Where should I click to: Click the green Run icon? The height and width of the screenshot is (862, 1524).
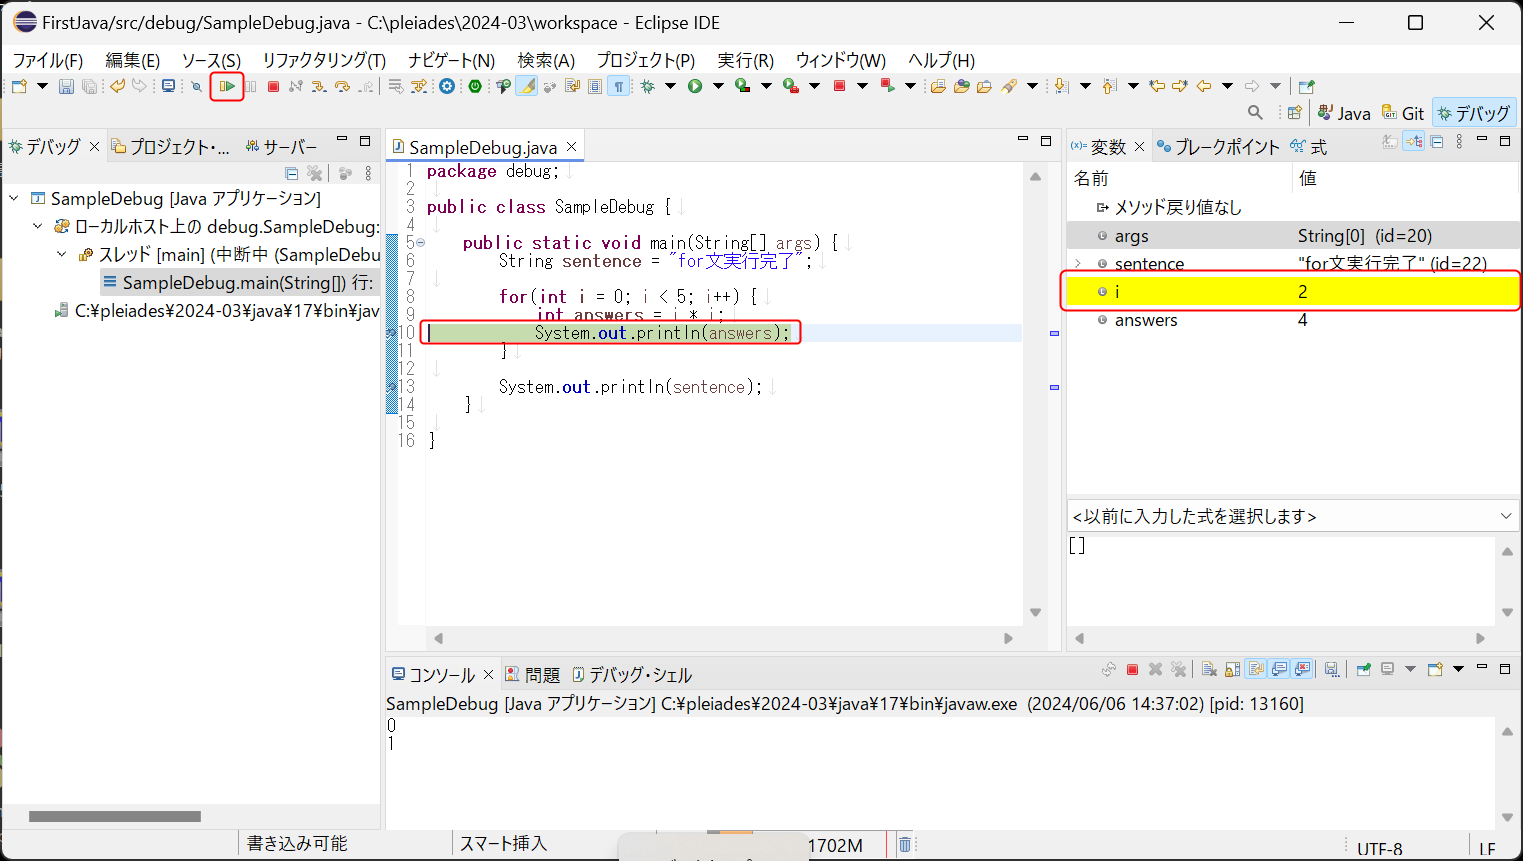[x=695, y=86]
